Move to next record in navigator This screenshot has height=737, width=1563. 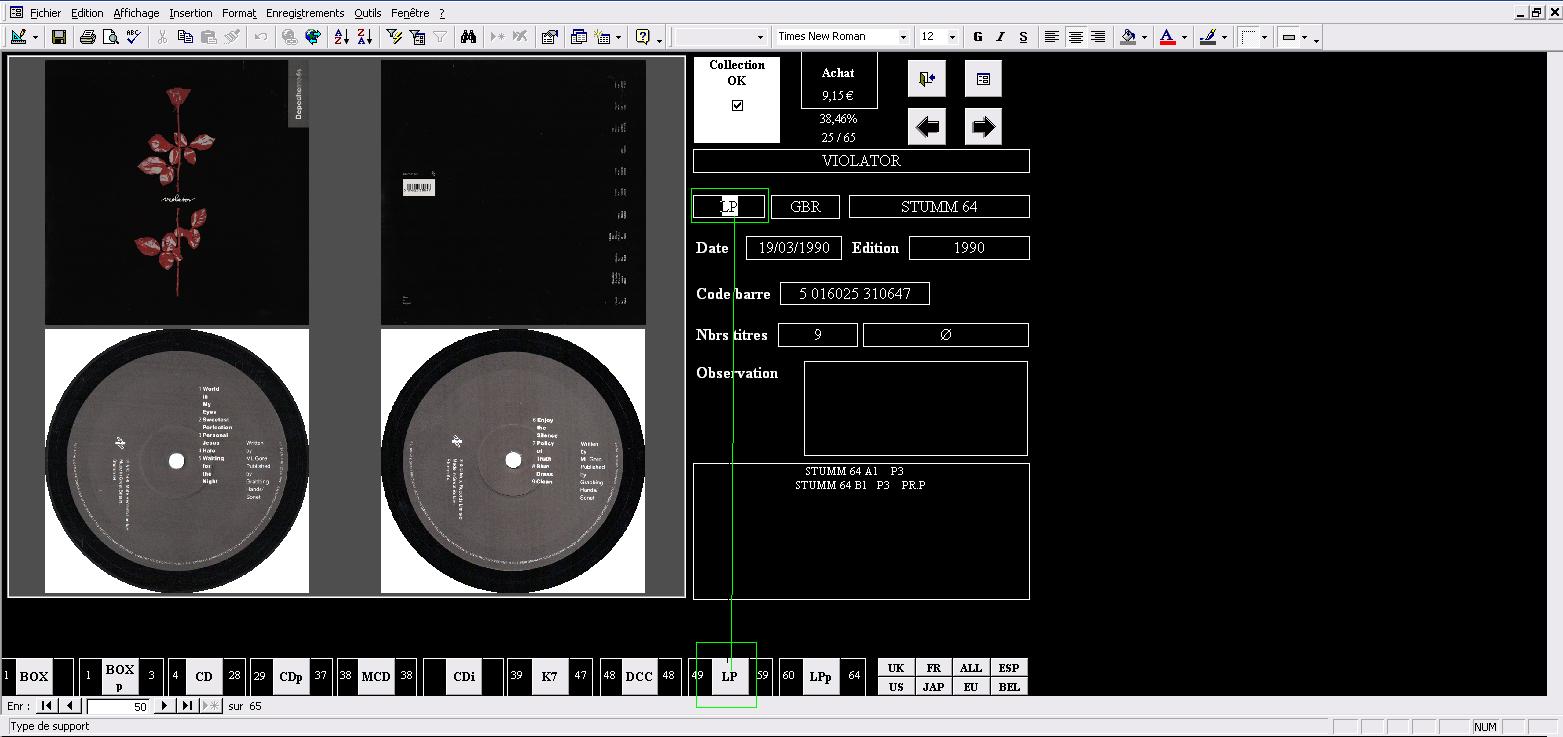pyautogui.click(x=165, y=706)
